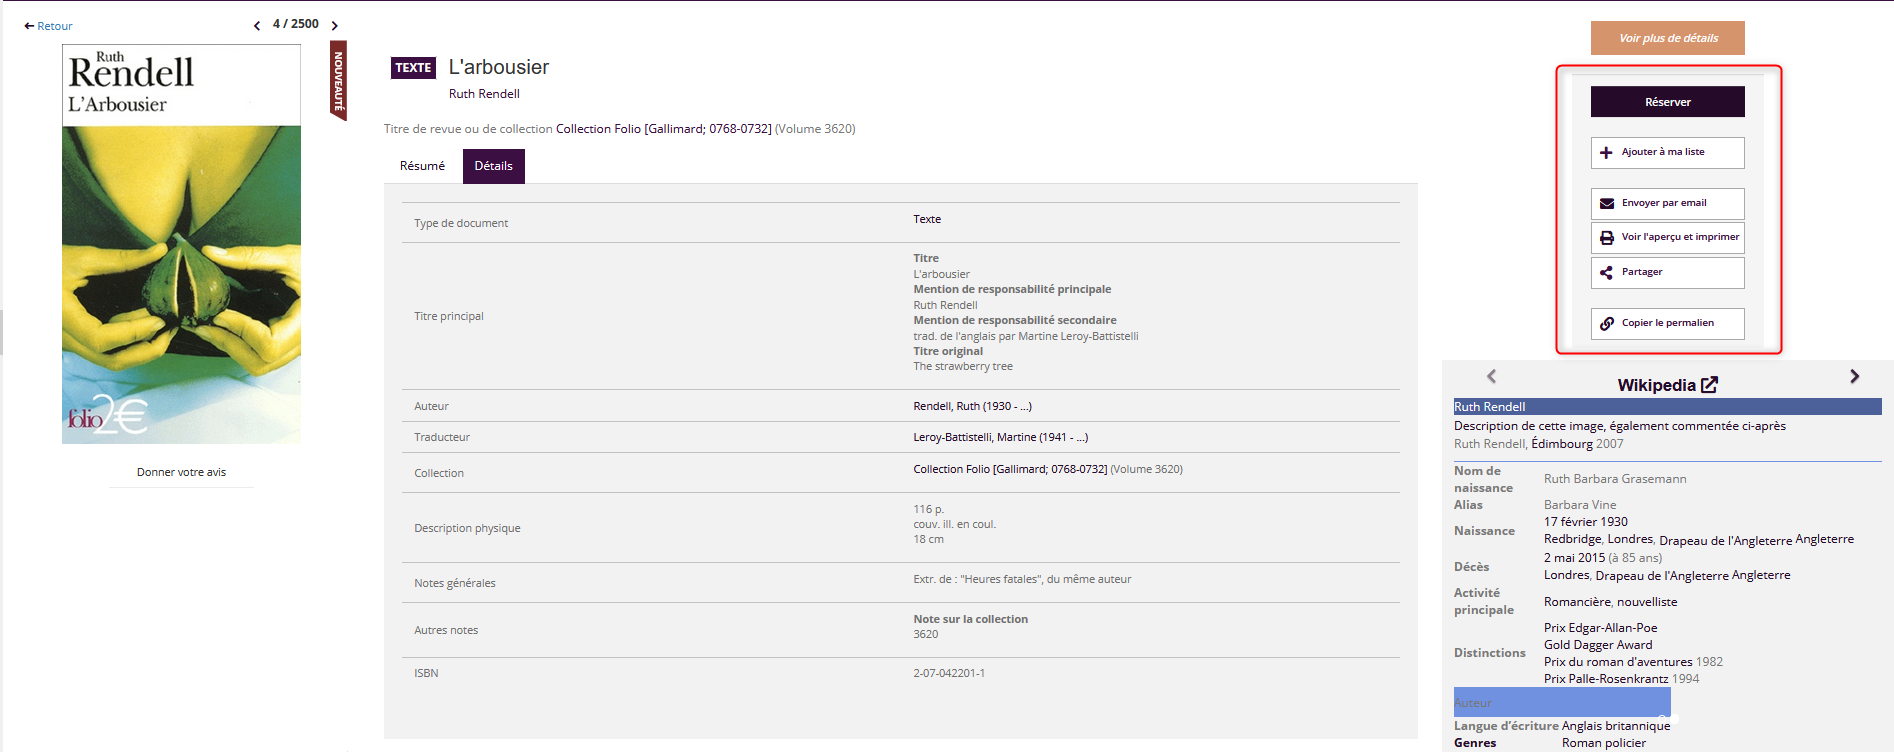Viewport: 1894px width, 752px height.
Task: Click the plus icon beside Ajouter à ma liste
Action: (1606, 153)
